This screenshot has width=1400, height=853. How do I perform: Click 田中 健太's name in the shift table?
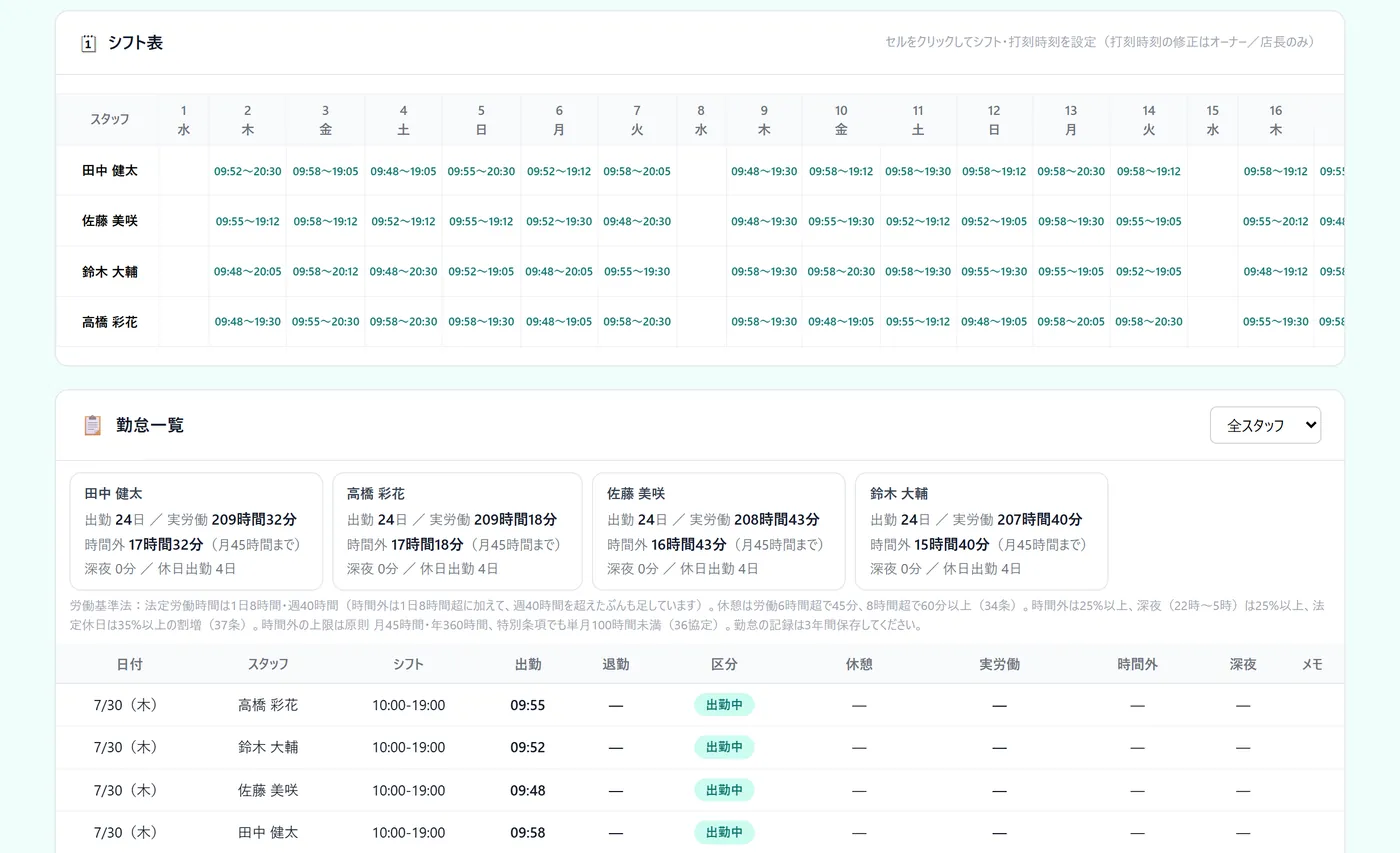pos(110,171)
